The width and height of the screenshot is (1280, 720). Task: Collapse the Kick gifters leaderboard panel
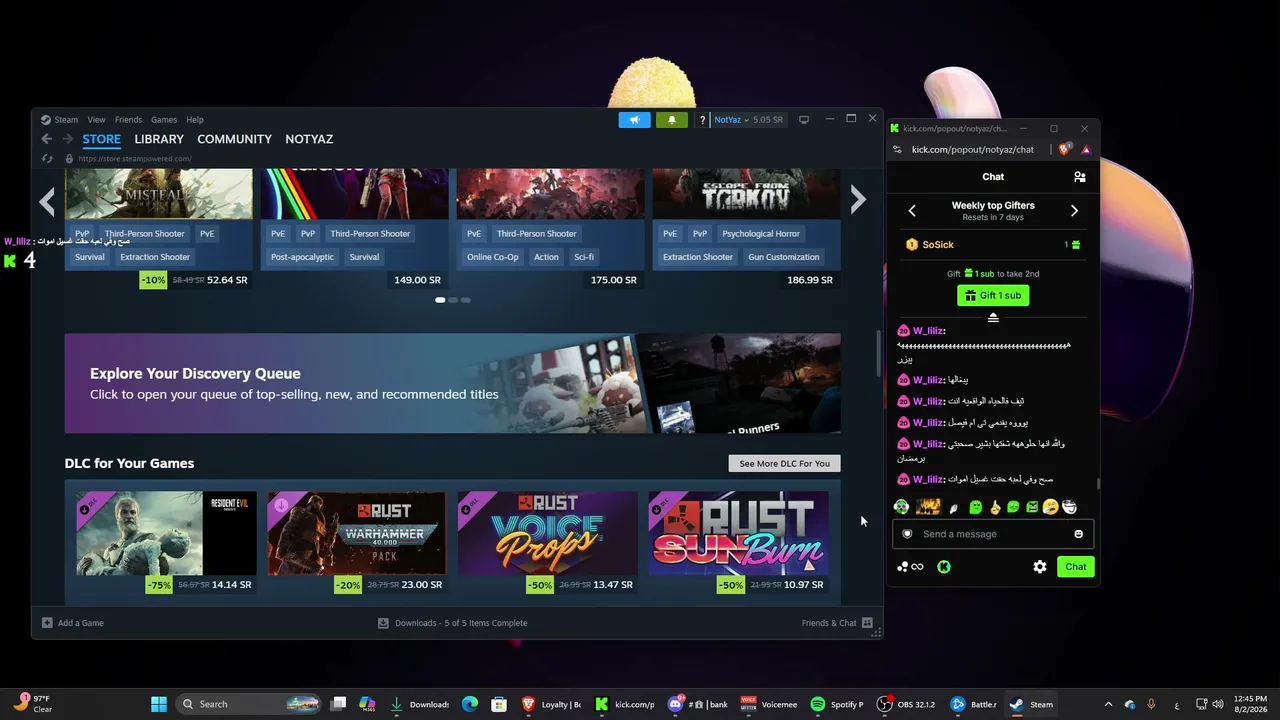tap(993, 317)
